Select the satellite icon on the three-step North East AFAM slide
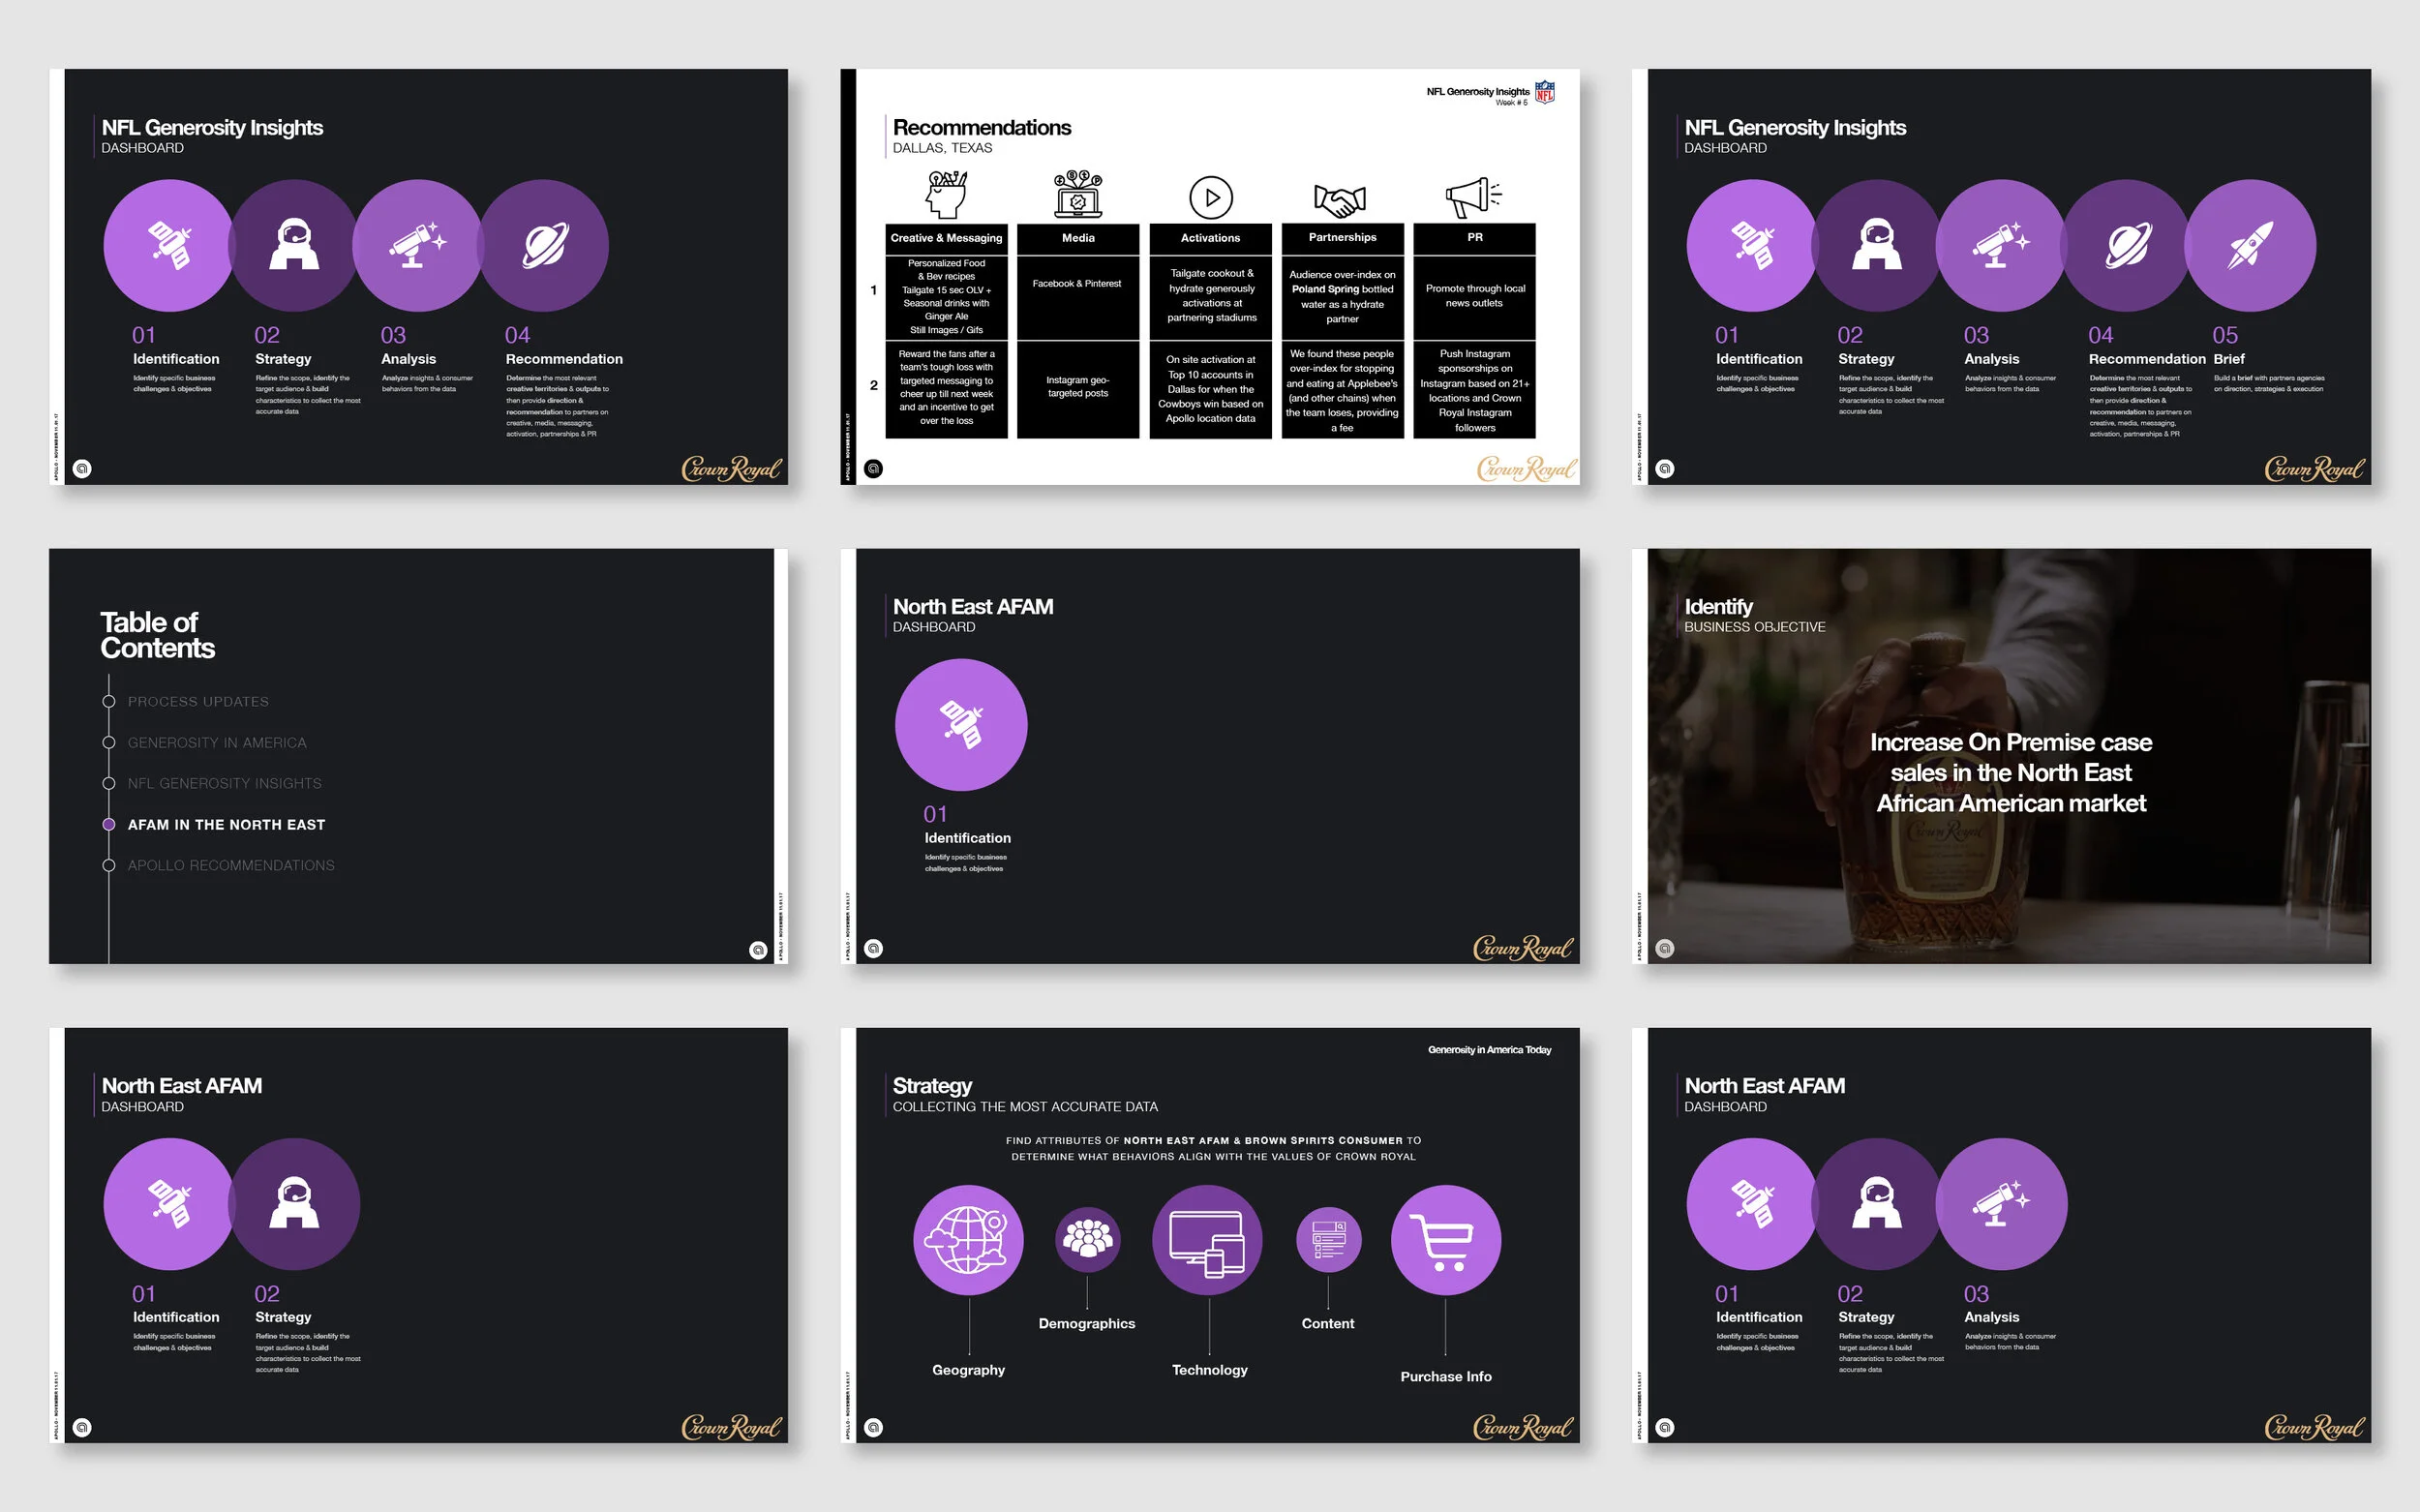The image size is (2420, 1512). (1752, 1204)
